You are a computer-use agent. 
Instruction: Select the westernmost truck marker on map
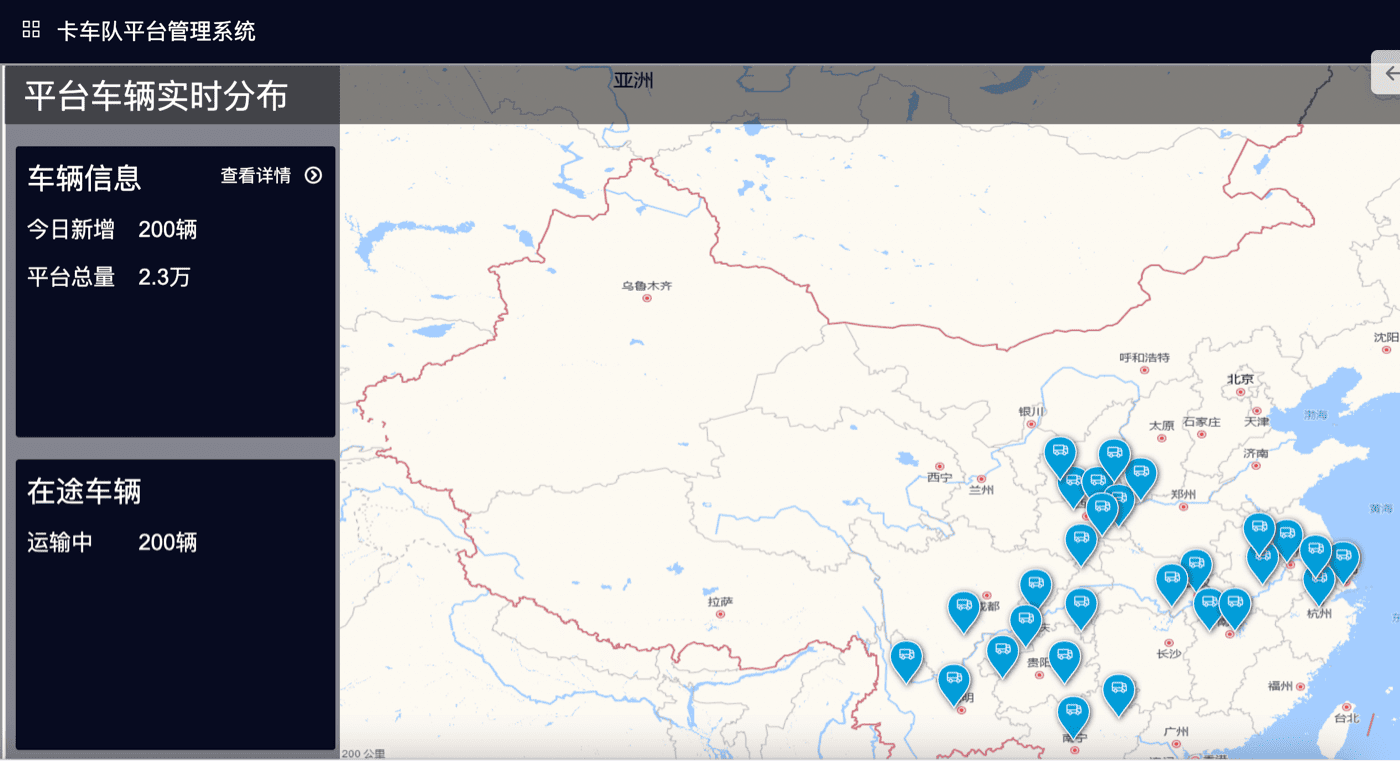point(906,658)
